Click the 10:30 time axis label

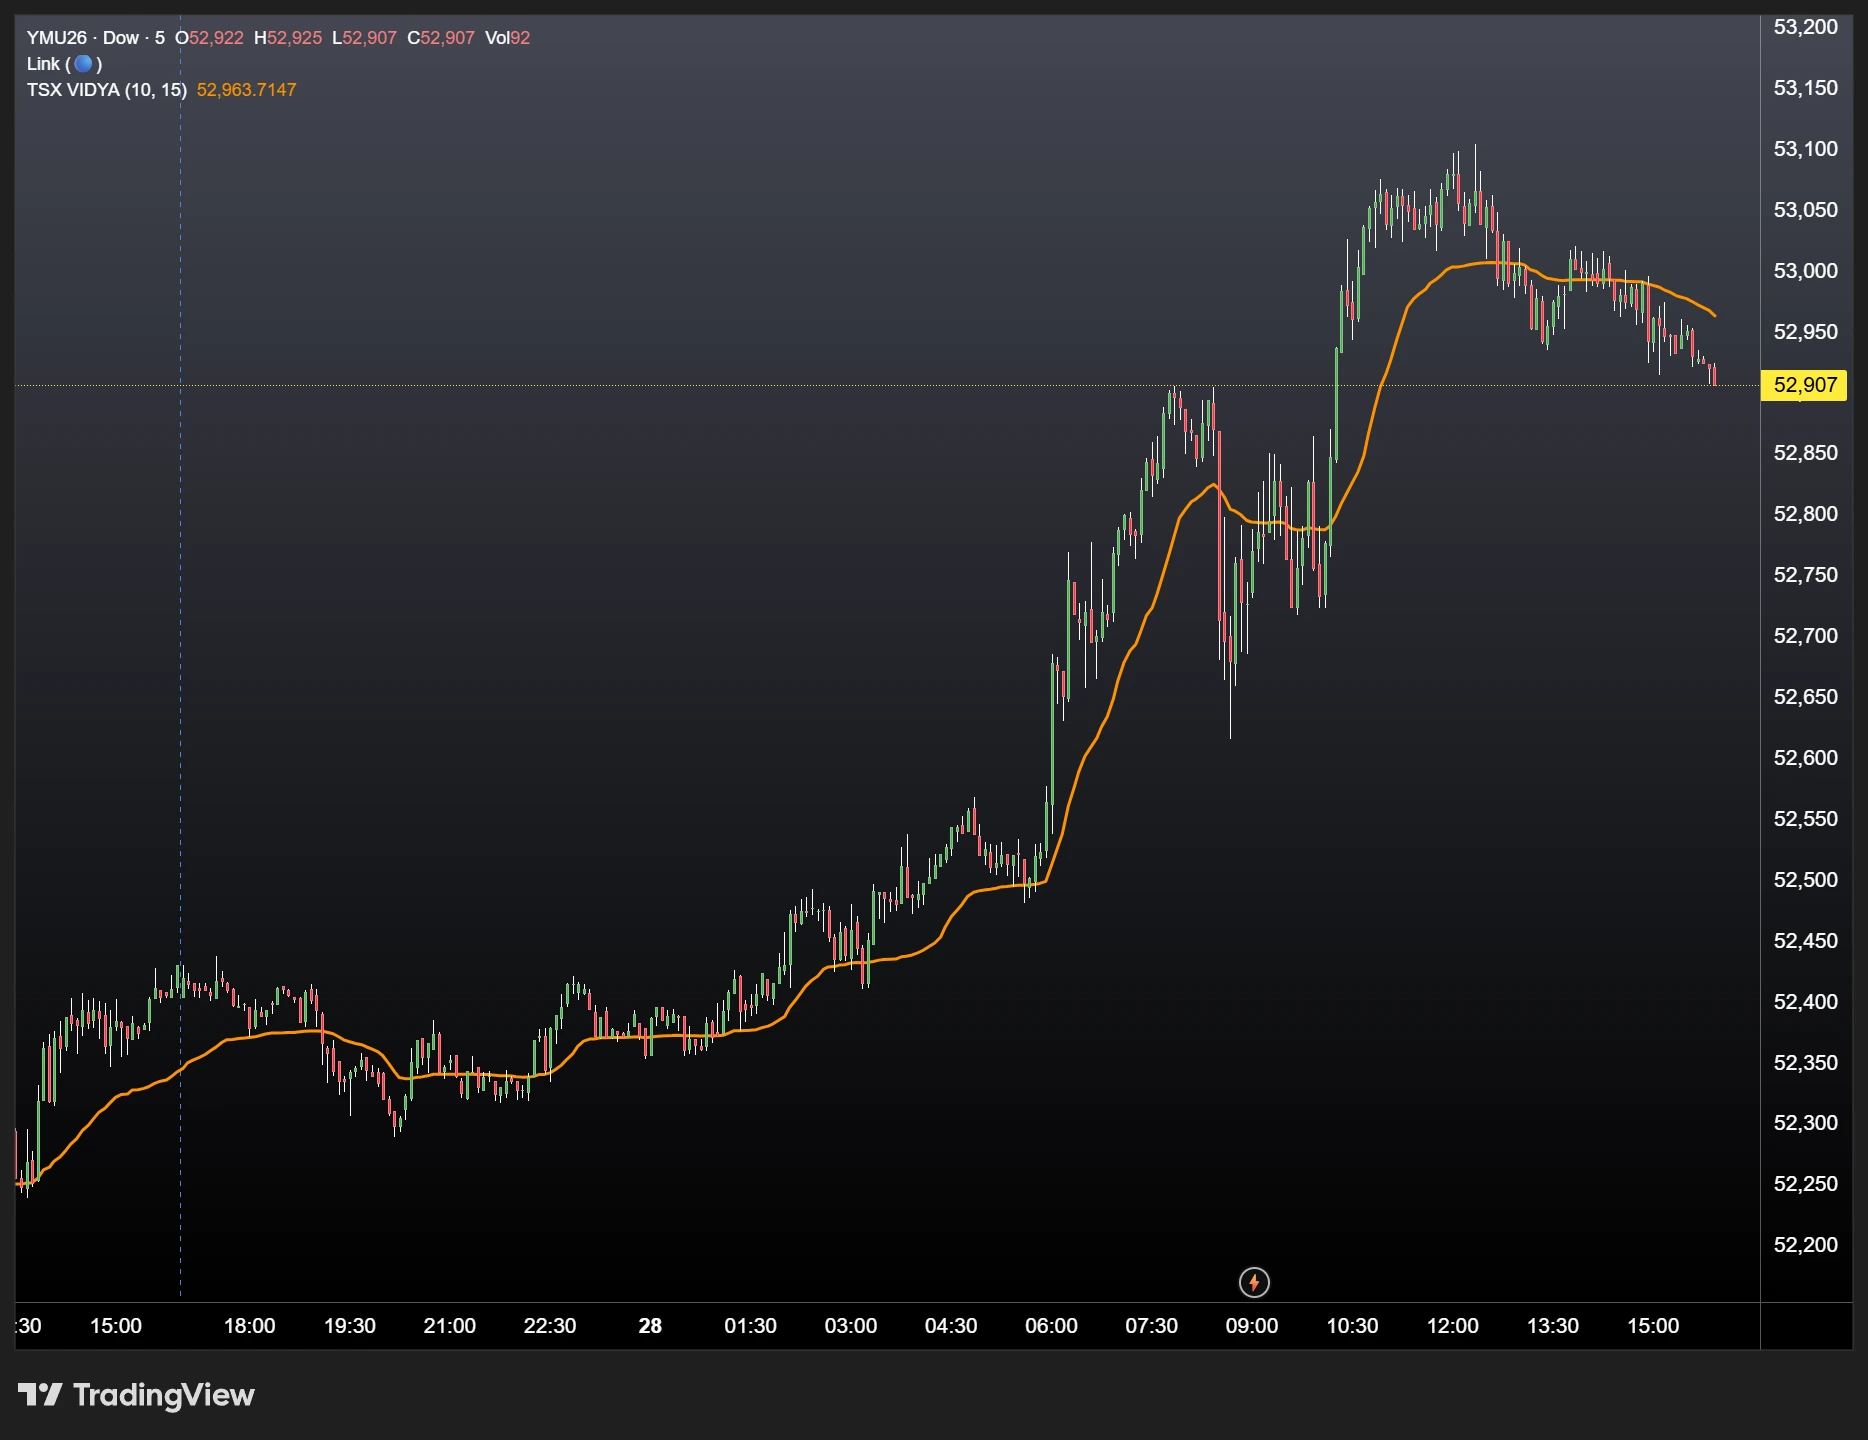(x=1352, y=1326)
